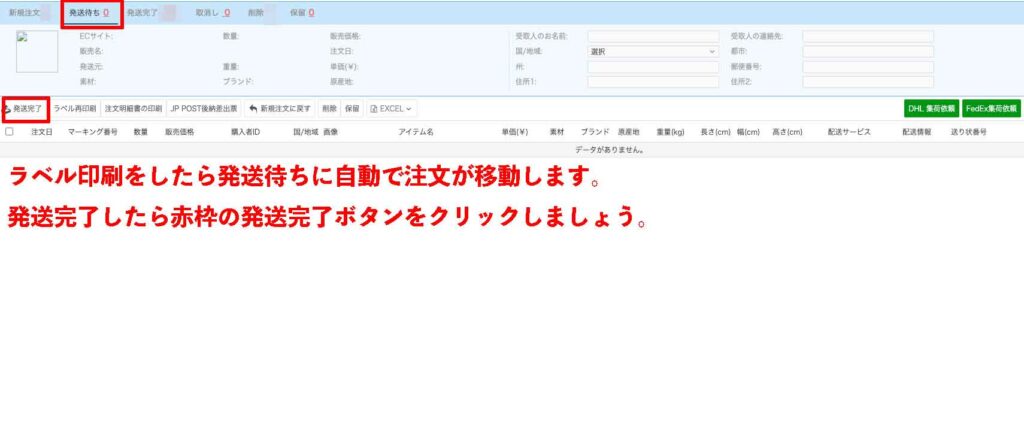Open the 発送完了 tab in top bar
This screenshot has height=439, width=1024.
coord(142,12)
